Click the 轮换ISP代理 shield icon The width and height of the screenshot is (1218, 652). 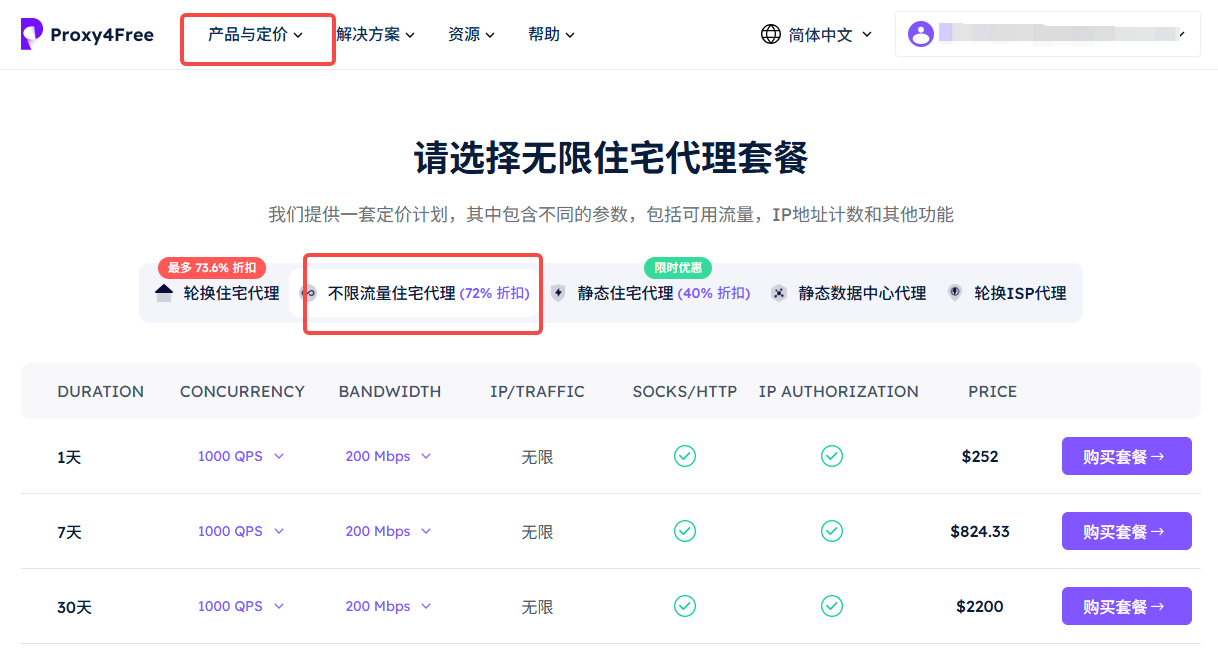click(x=955, y=293)
